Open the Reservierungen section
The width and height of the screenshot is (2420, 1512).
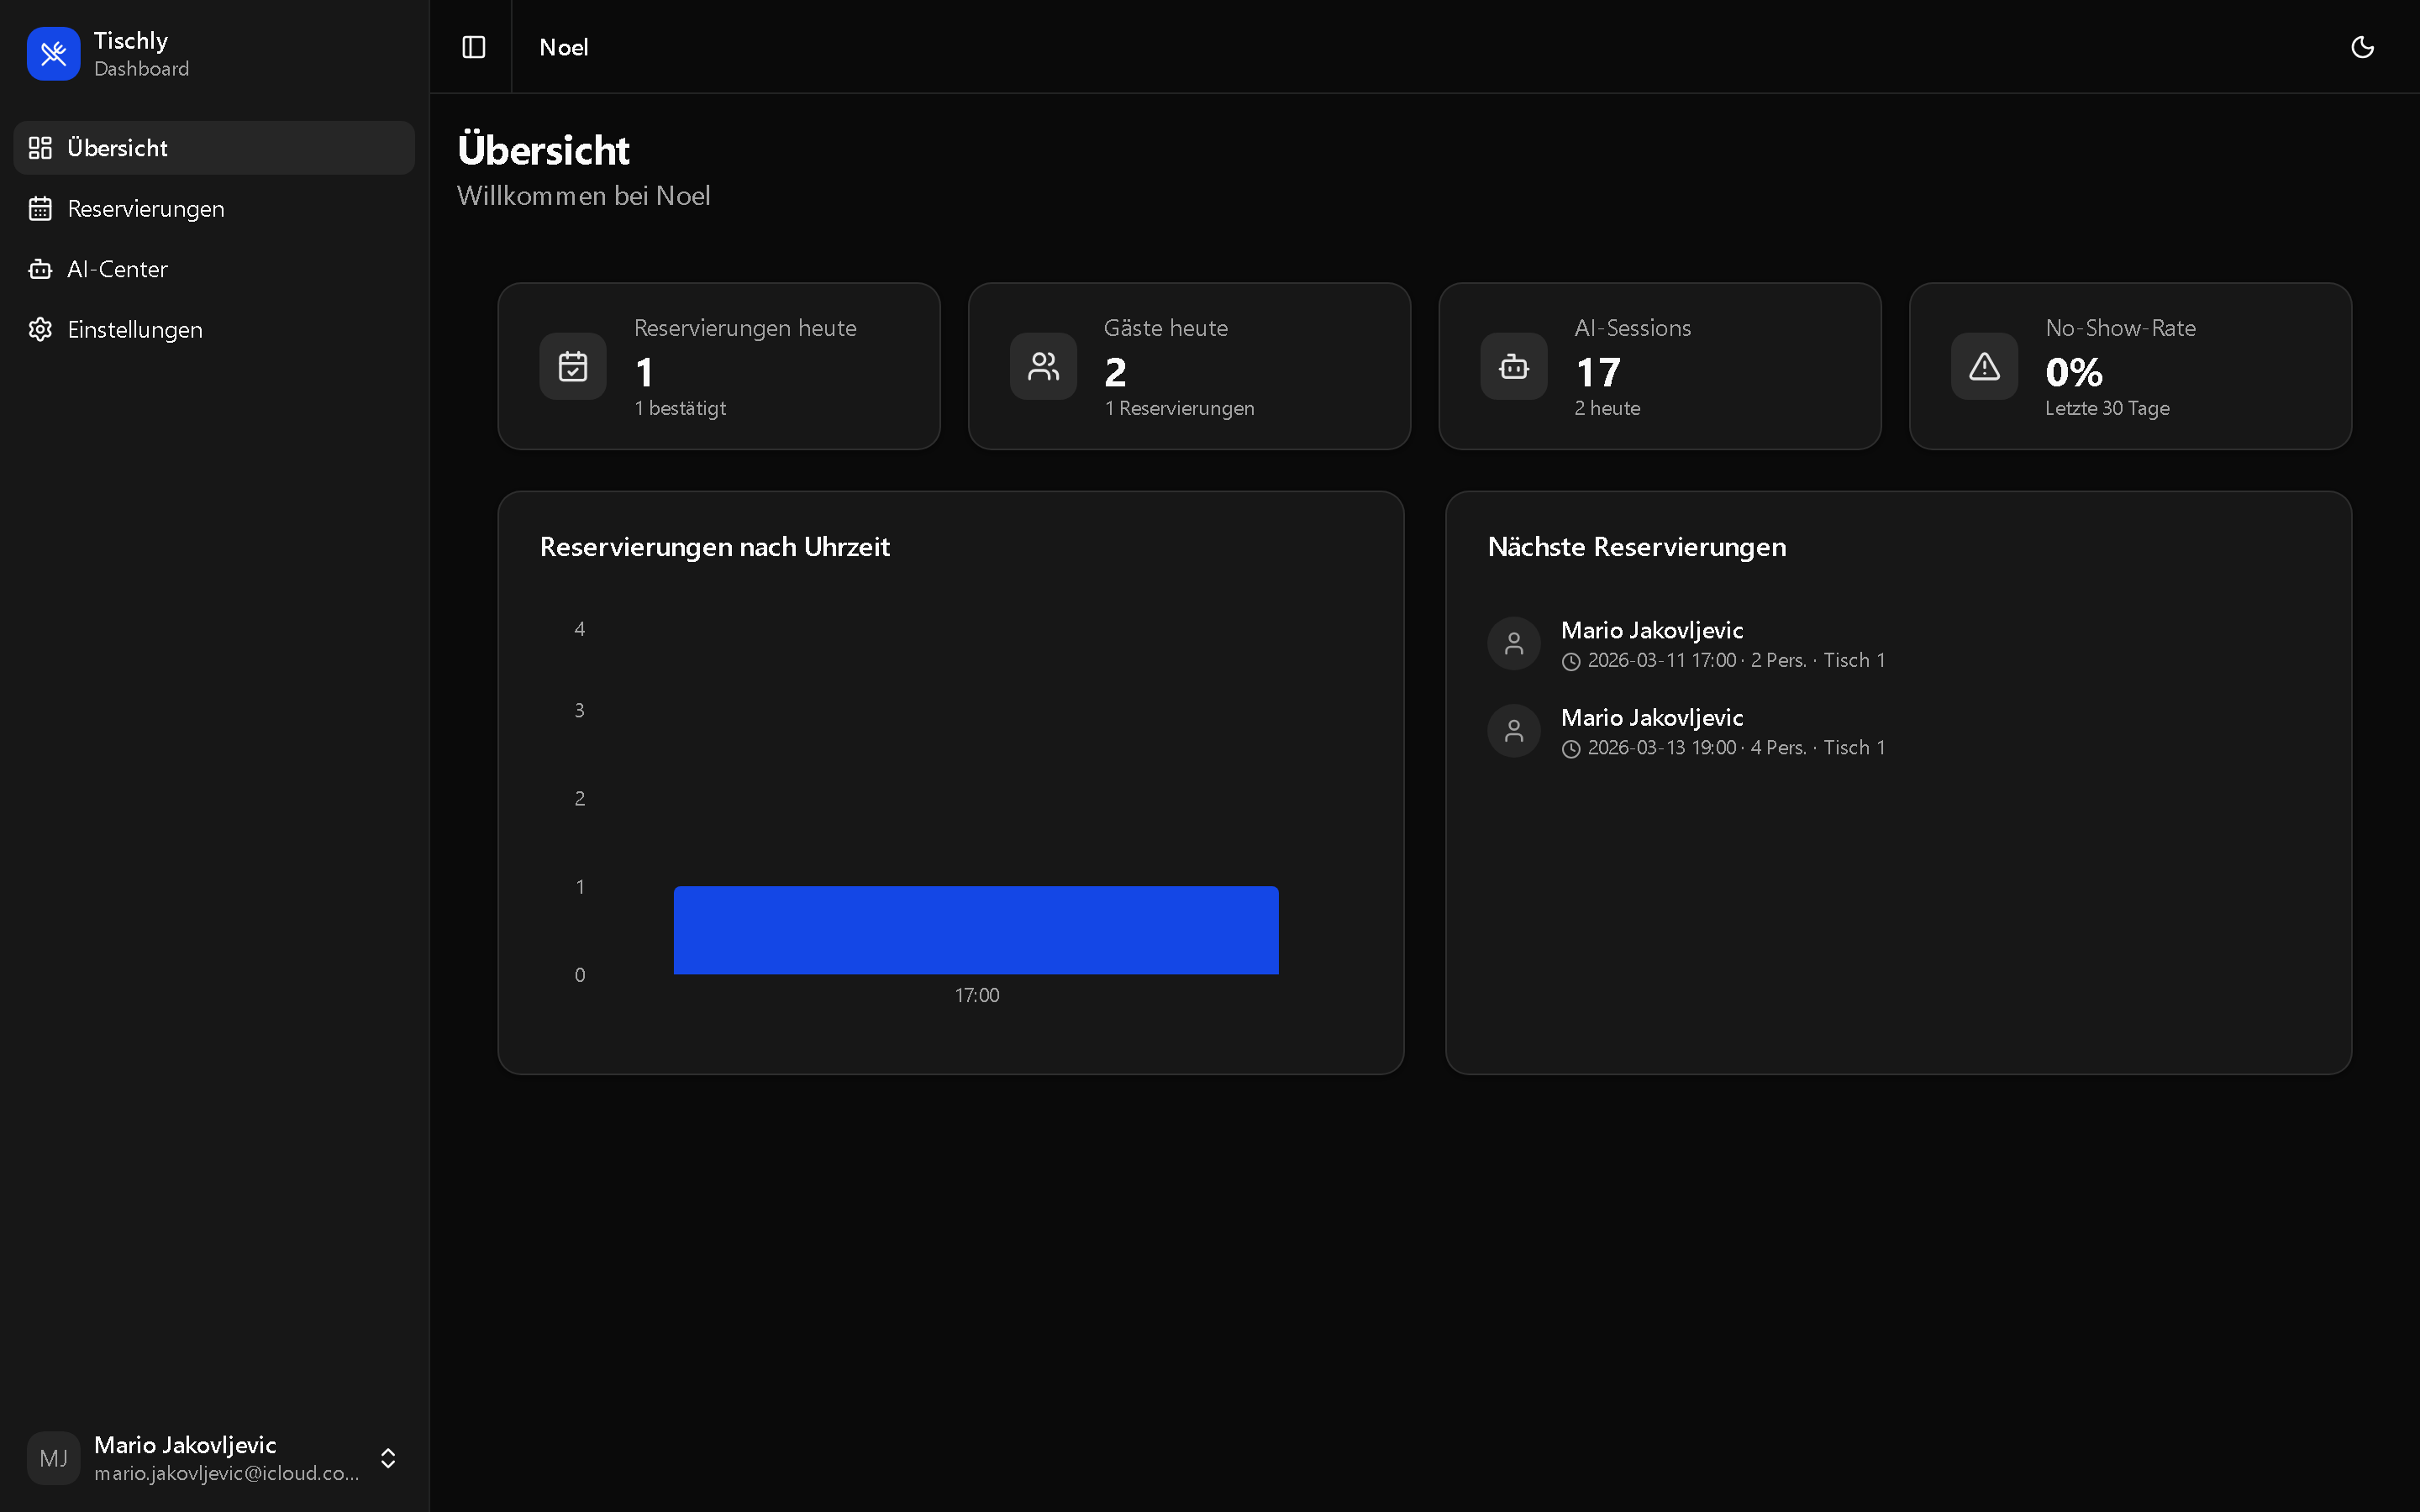coord(146,208)
